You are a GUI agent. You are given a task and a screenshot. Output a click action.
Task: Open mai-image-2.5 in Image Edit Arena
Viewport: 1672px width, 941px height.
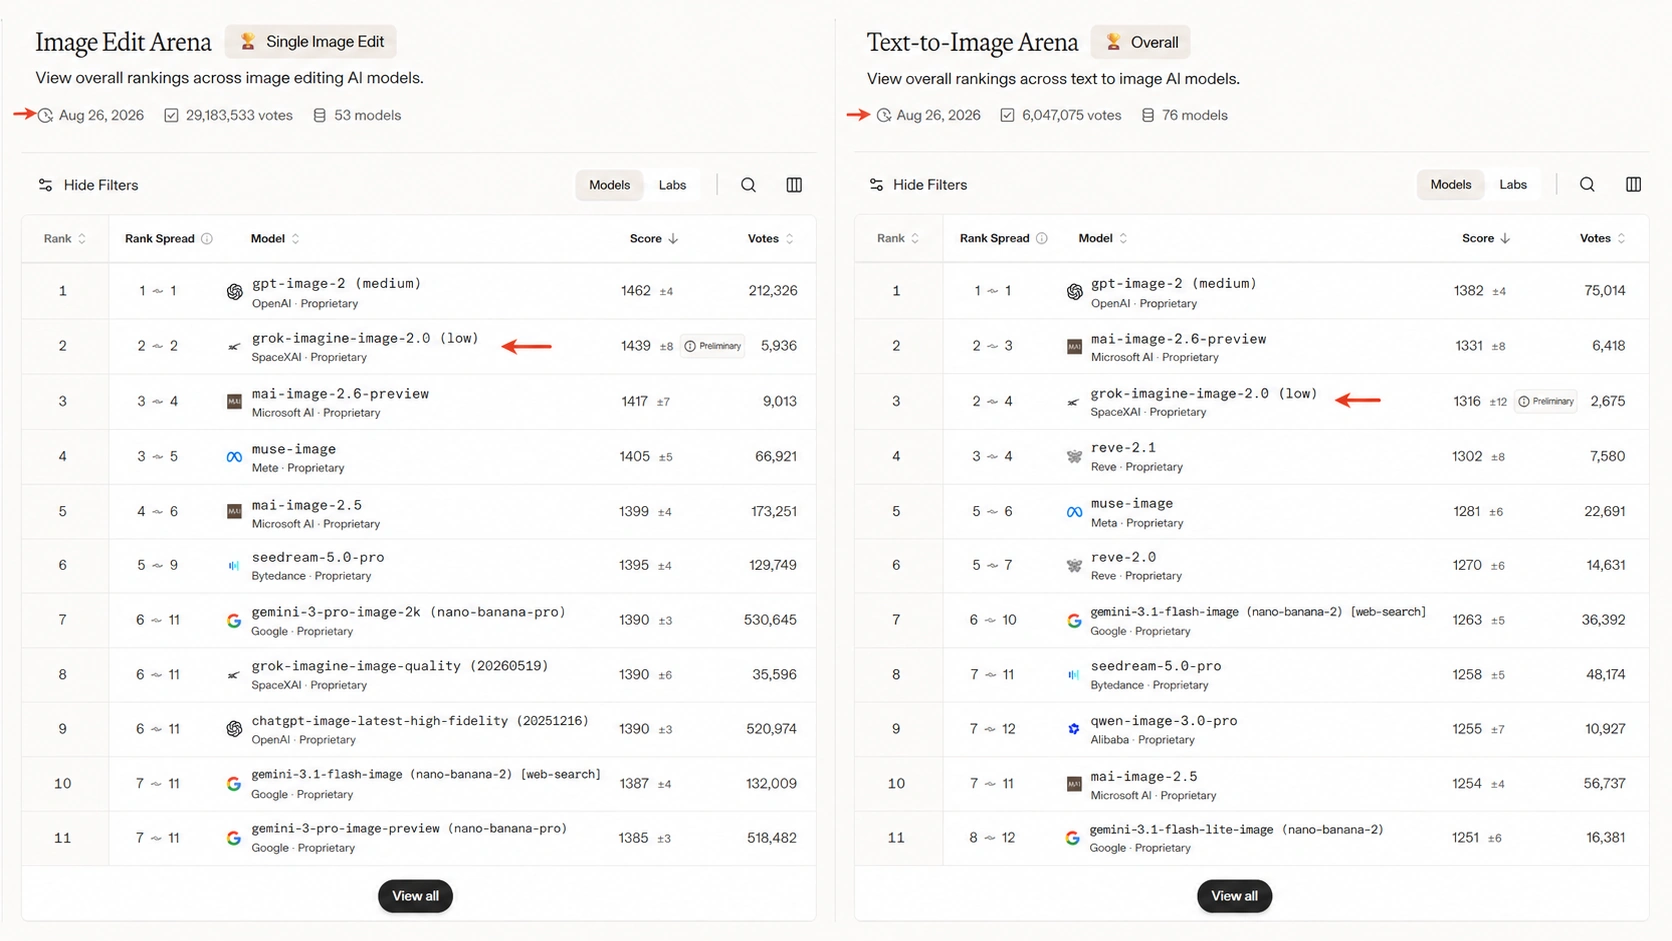pos(307,505)
